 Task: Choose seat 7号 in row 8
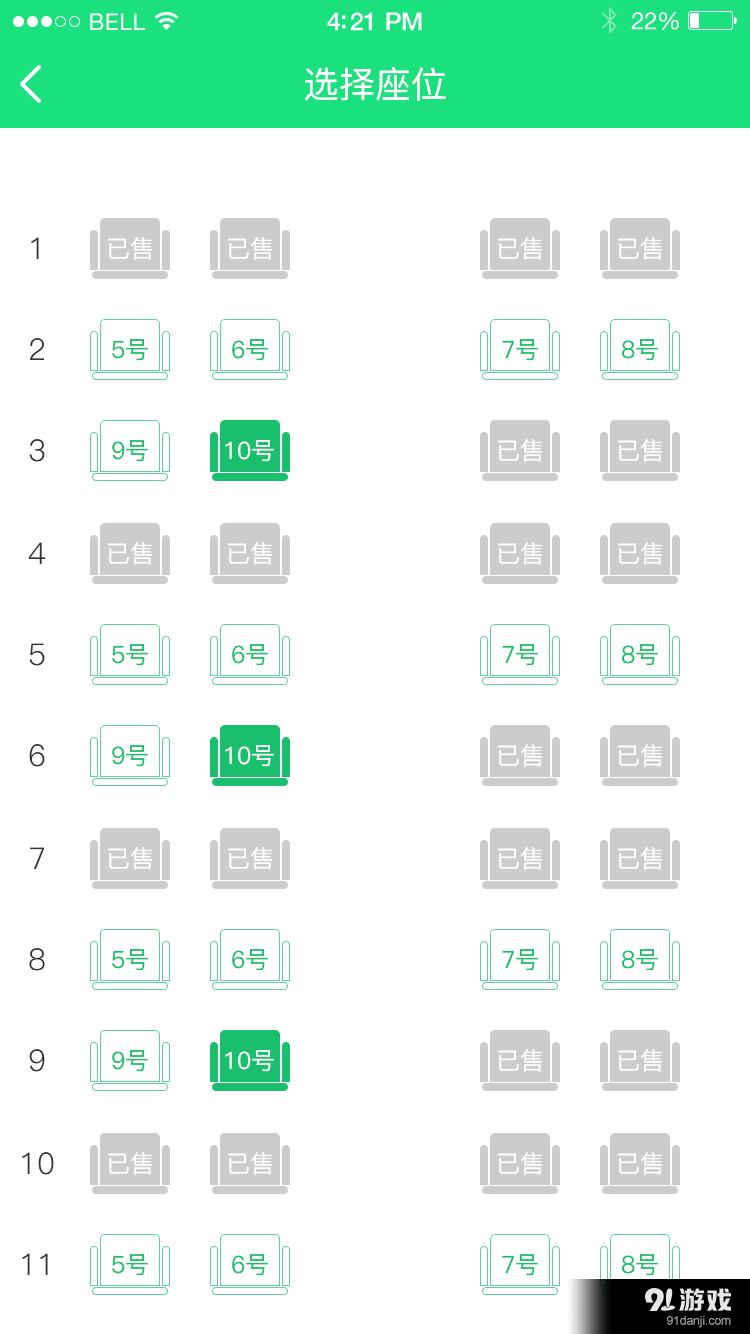click(520, 959)
